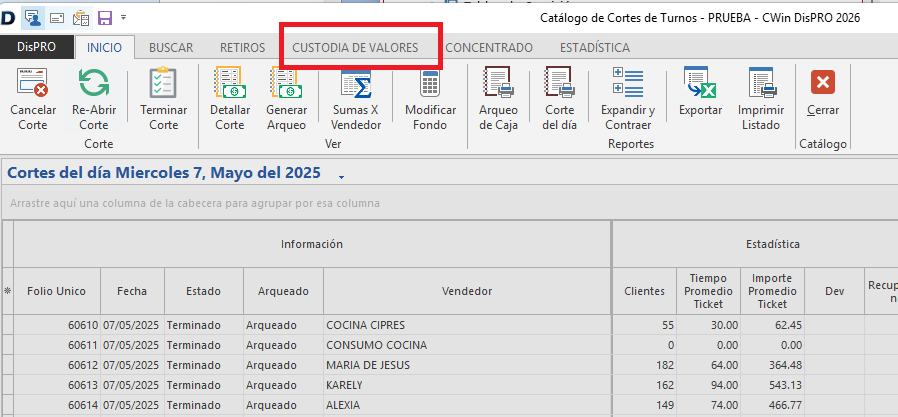Select folio 60613 cell
The image size is (898, 417).
[57, 385]
